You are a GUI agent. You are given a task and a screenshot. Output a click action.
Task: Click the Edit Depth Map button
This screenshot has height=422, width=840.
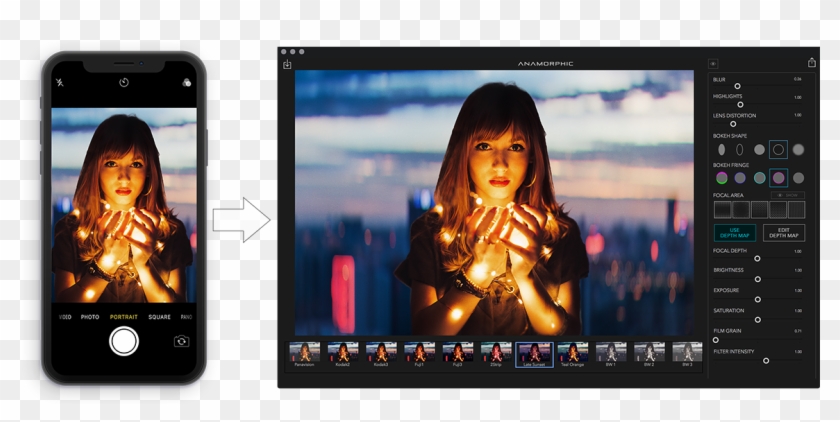(784, 233)
